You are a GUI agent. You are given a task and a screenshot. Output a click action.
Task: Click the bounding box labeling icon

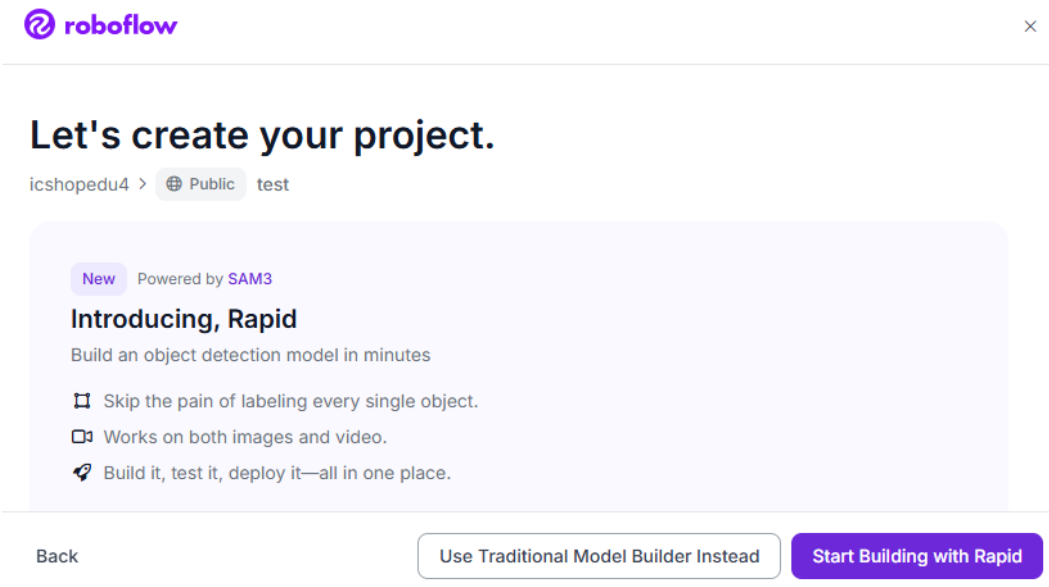click(x=82, y=401)
